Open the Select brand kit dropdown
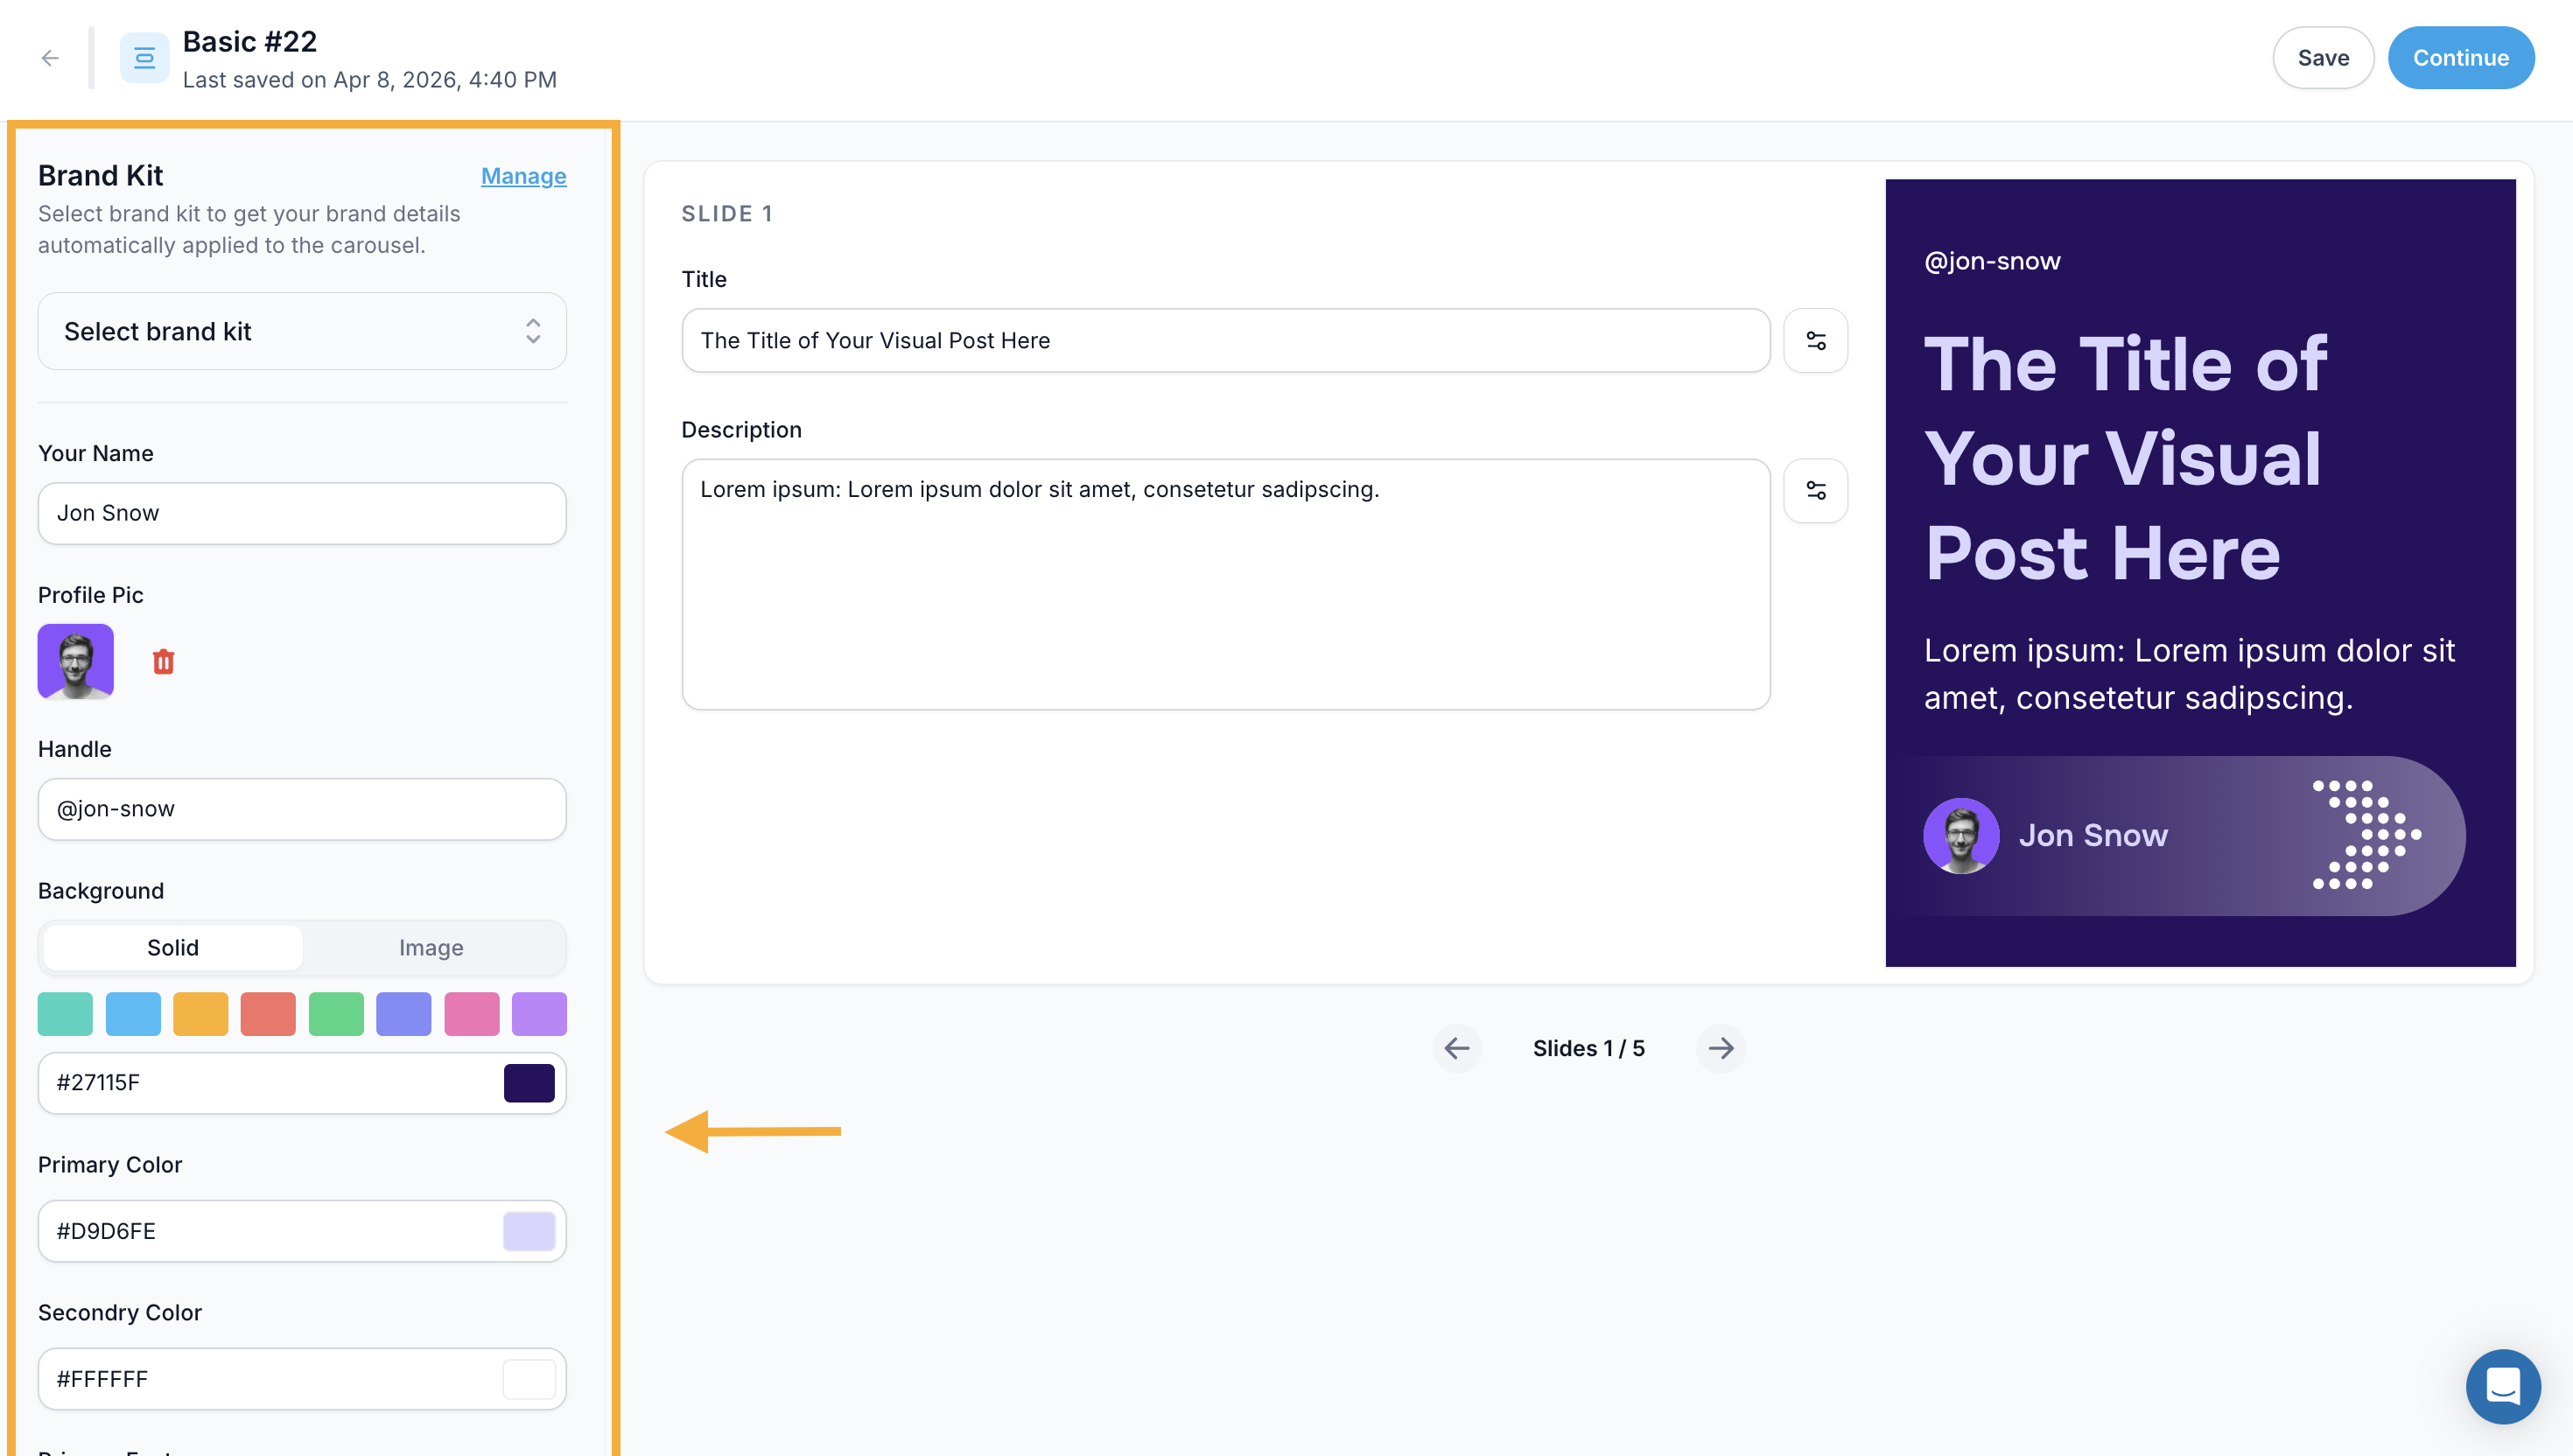The height and width of the screenshot is (1456, 2573). point(302,331)
